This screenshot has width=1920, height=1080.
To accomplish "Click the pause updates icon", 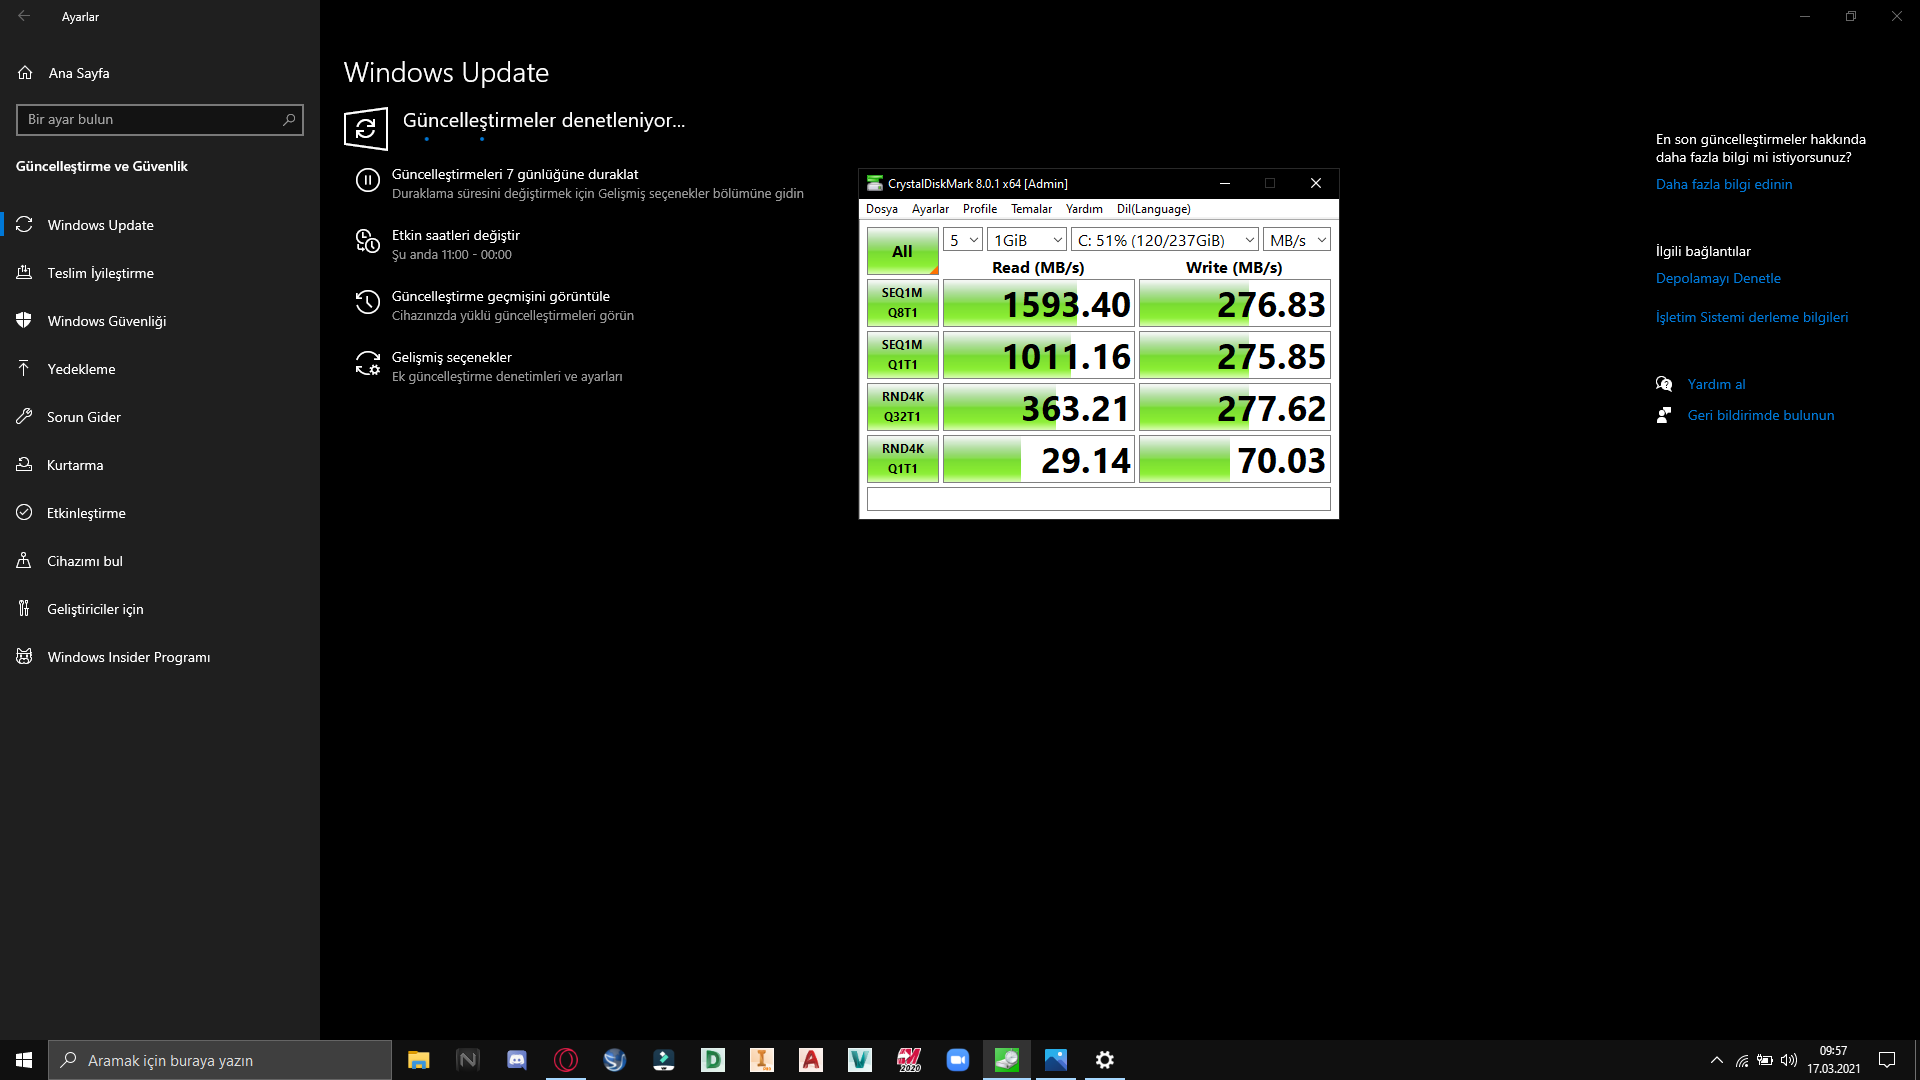I will pos(367,180).
